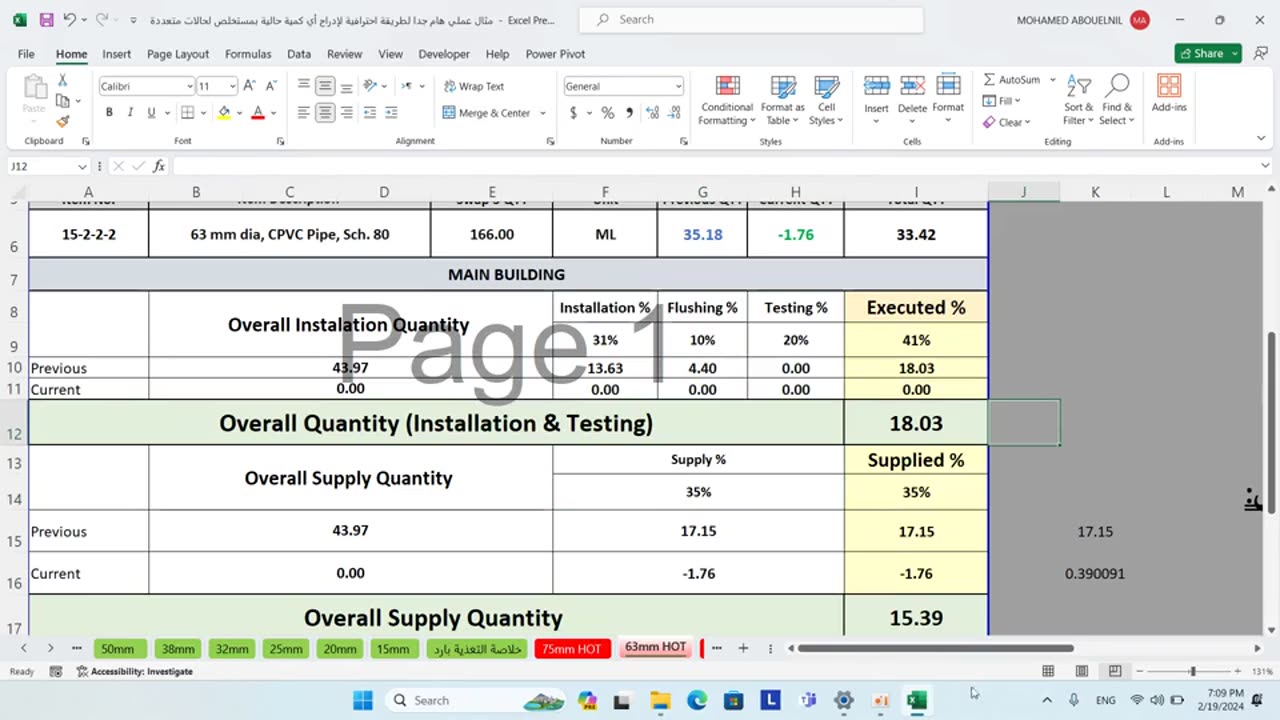Expand the Merge & Center dropdown arrow
Image resolution: width=1280 pixels, height=720 pixels.
point(543,113)
